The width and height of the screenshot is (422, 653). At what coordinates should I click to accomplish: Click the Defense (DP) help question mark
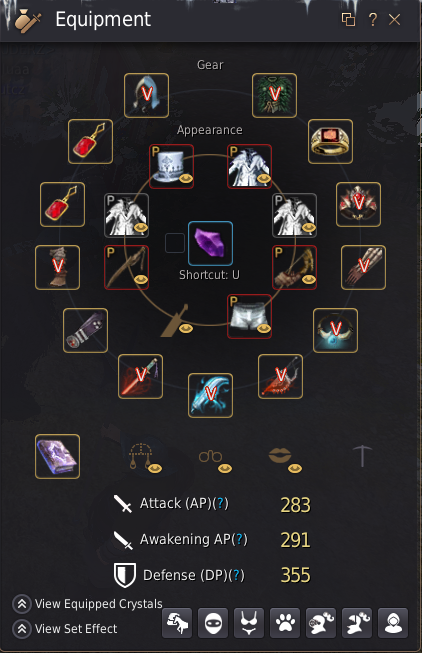pyautogui.click(x=236, y=575)
